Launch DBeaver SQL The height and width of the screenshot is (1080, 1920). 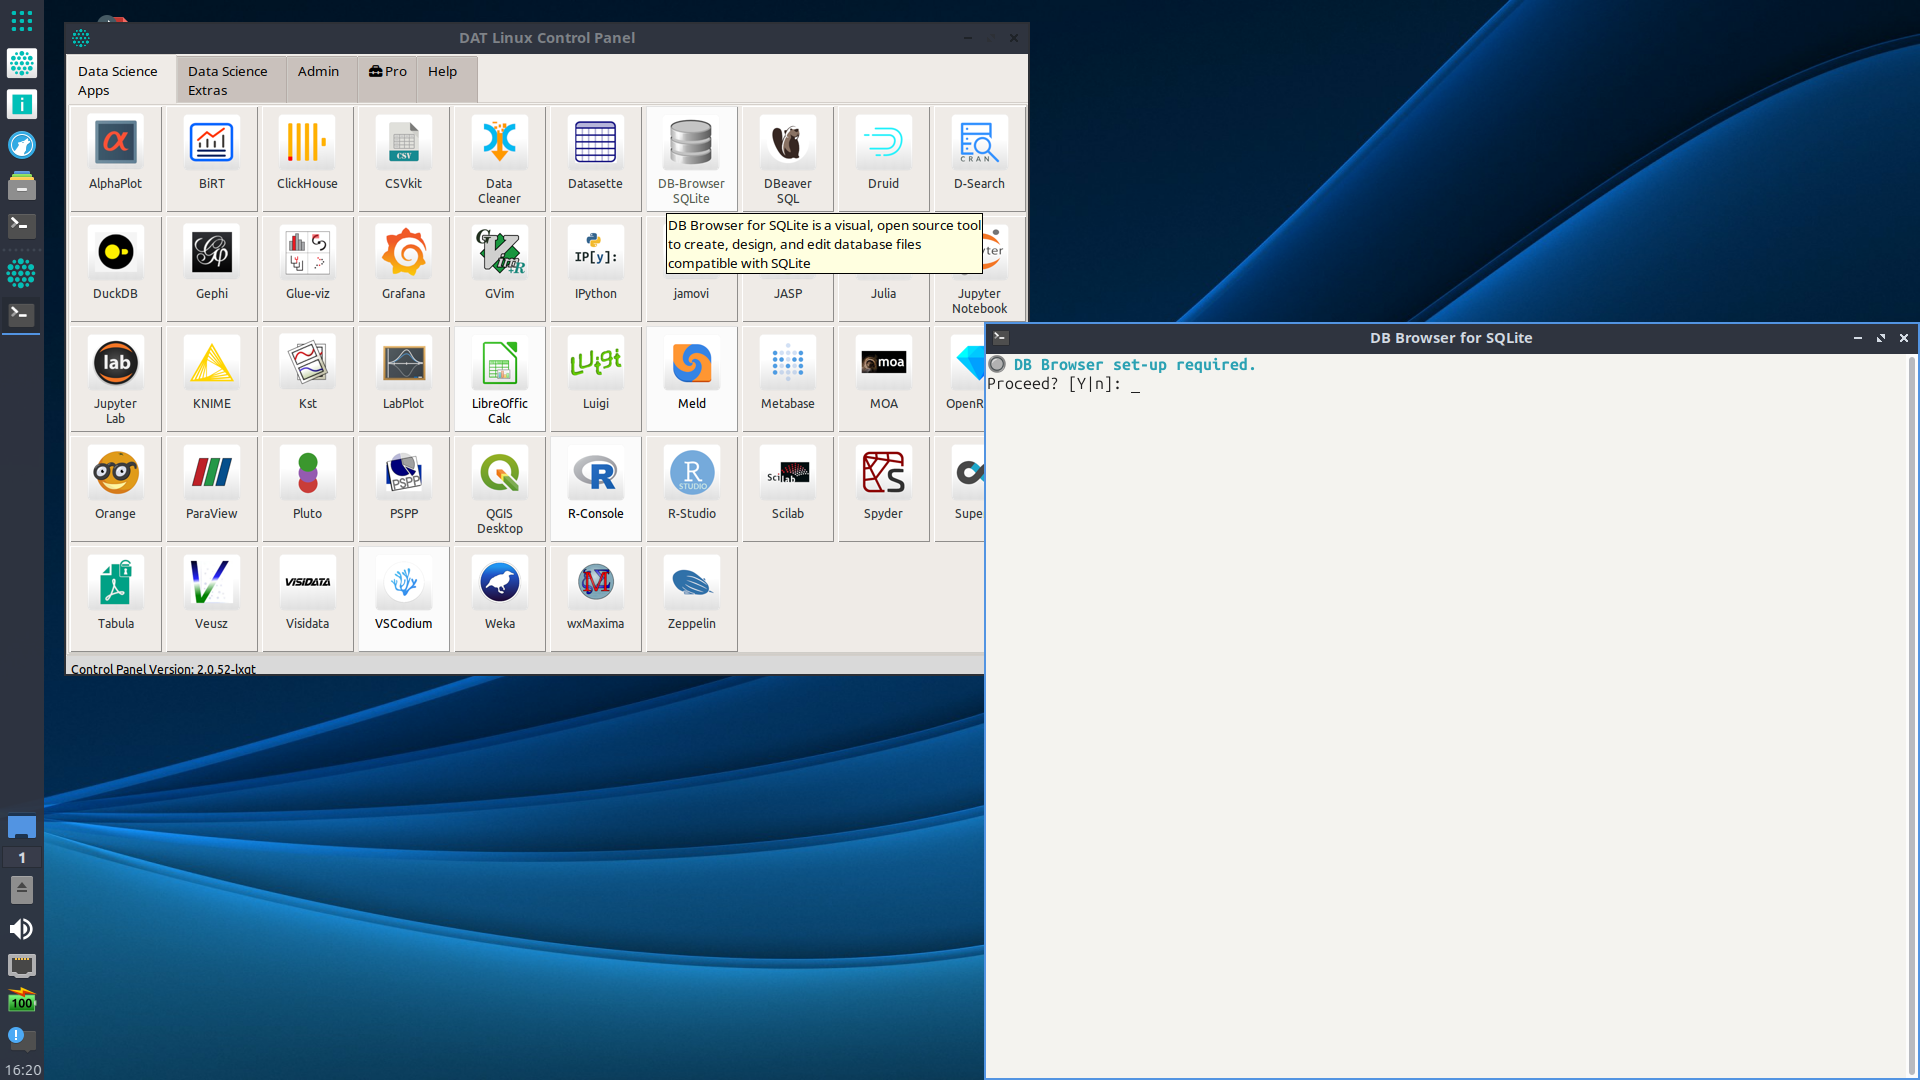tap(788, 158)
